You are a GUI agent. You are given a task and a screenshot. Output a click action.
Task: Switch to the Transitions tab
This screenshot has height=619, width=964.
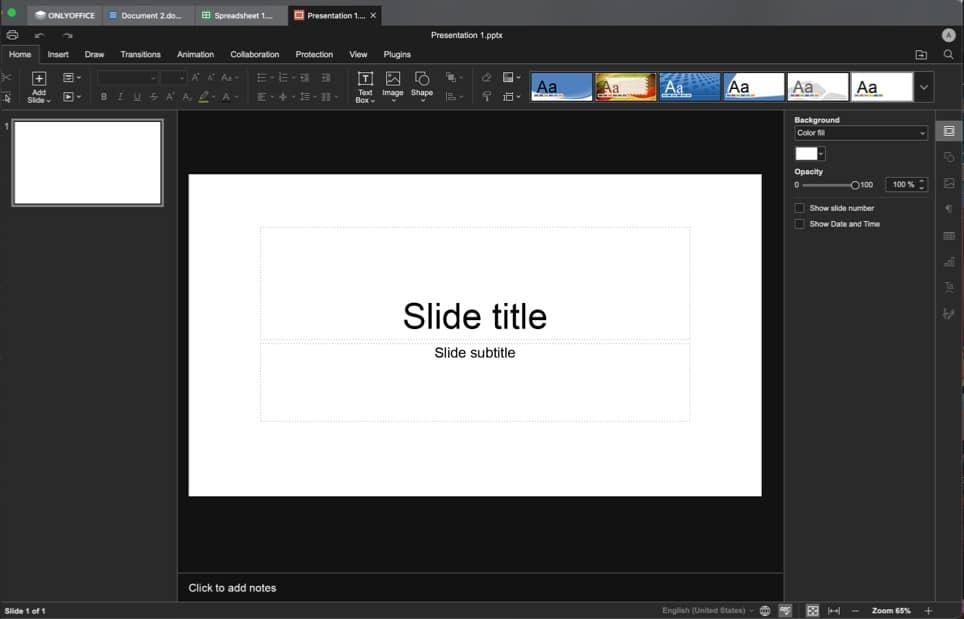[x=140, y=55]
